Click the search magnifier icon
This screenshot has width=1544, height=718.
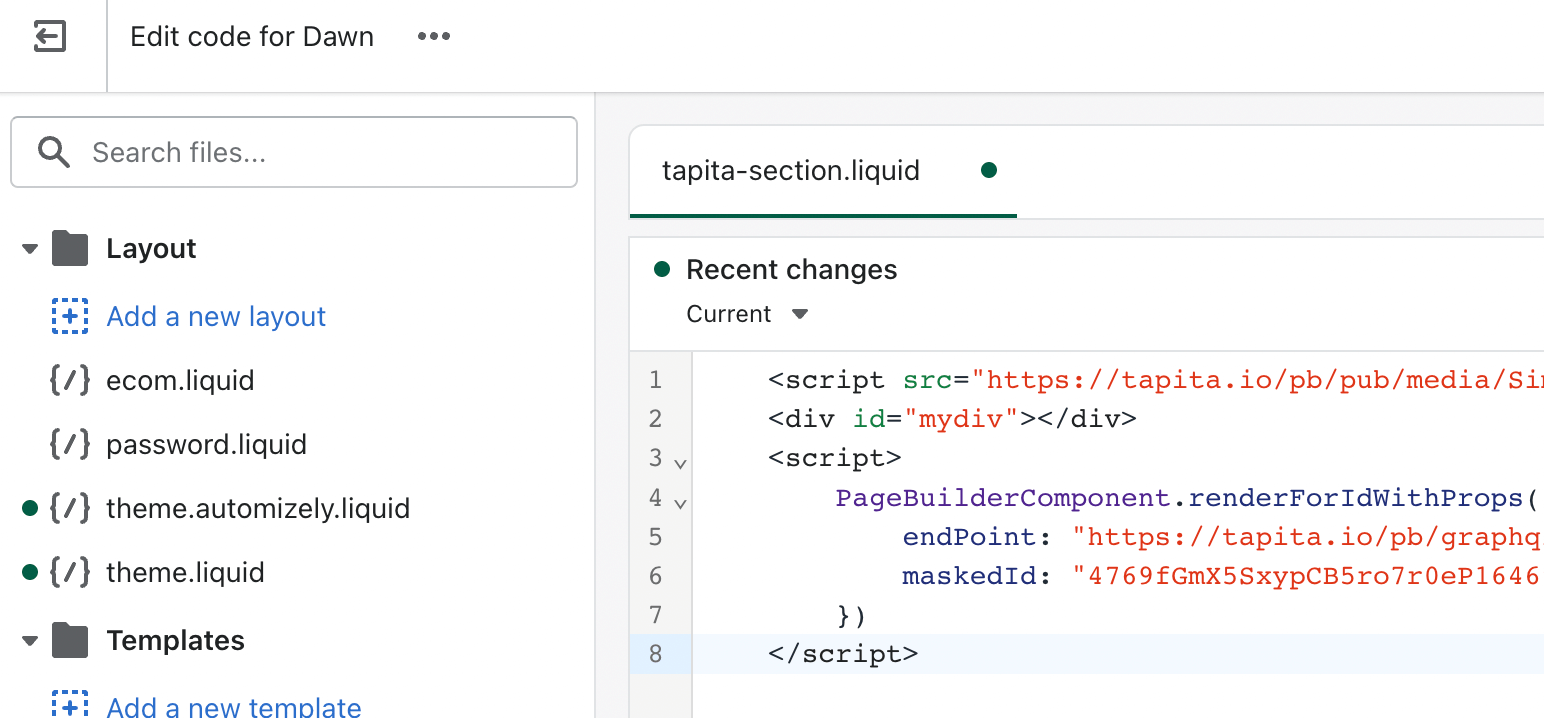(x=53, y=152)
